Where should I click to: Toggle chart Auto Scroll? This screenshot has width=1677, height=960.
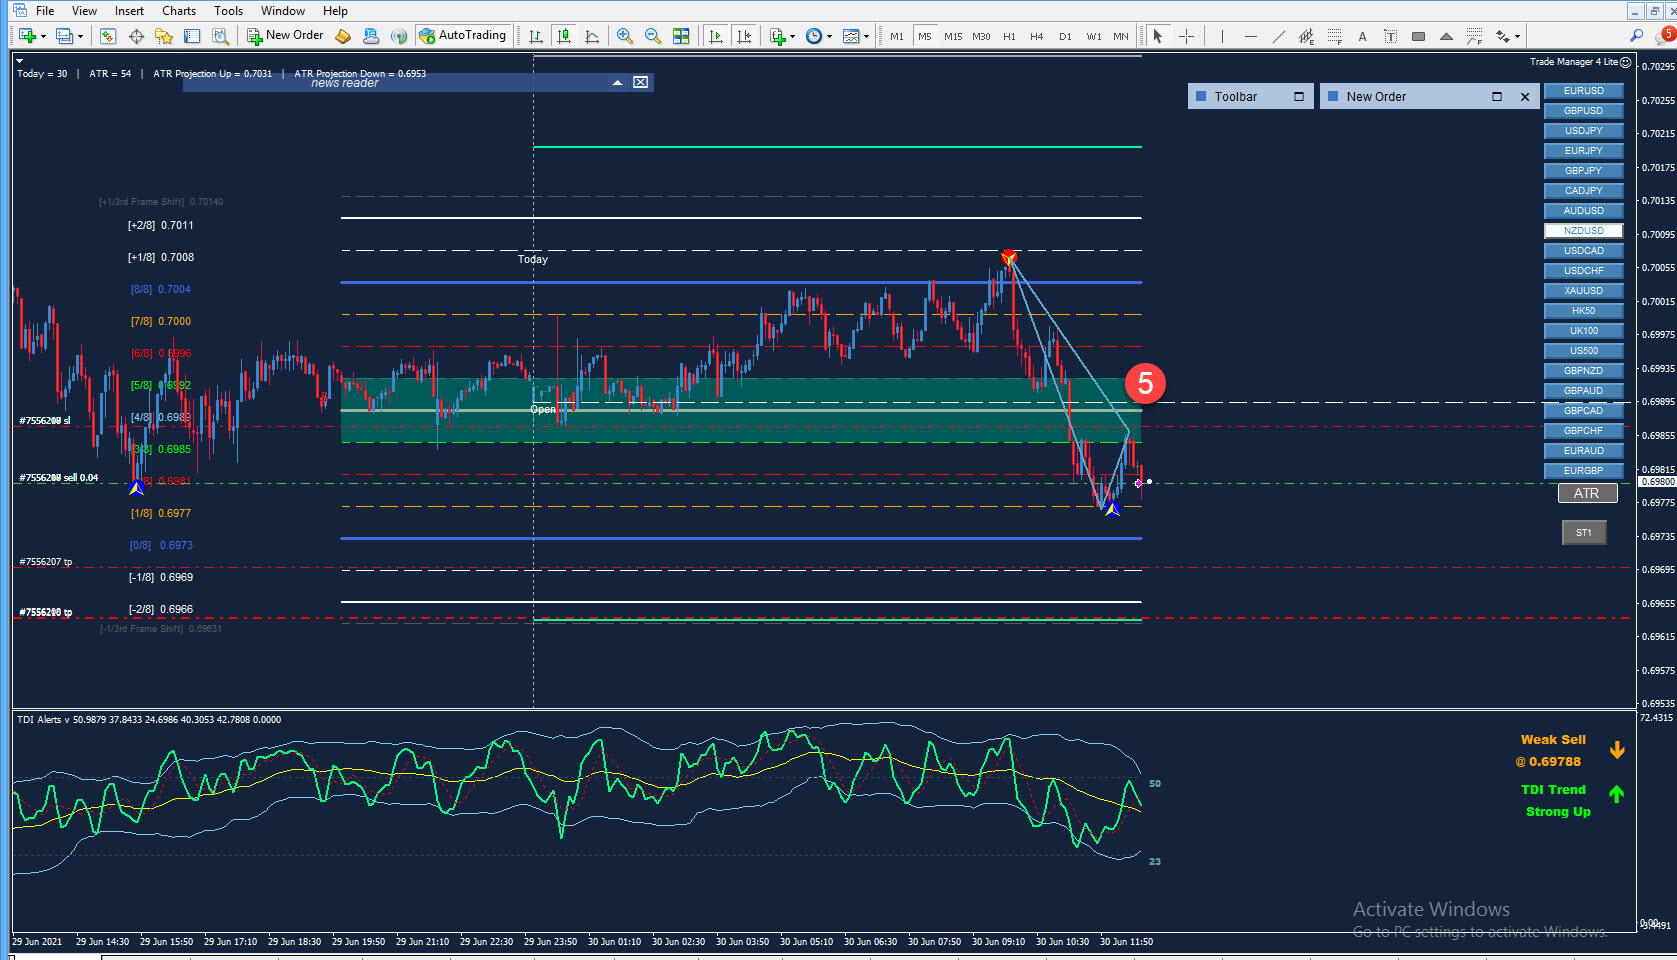point(716,36)
